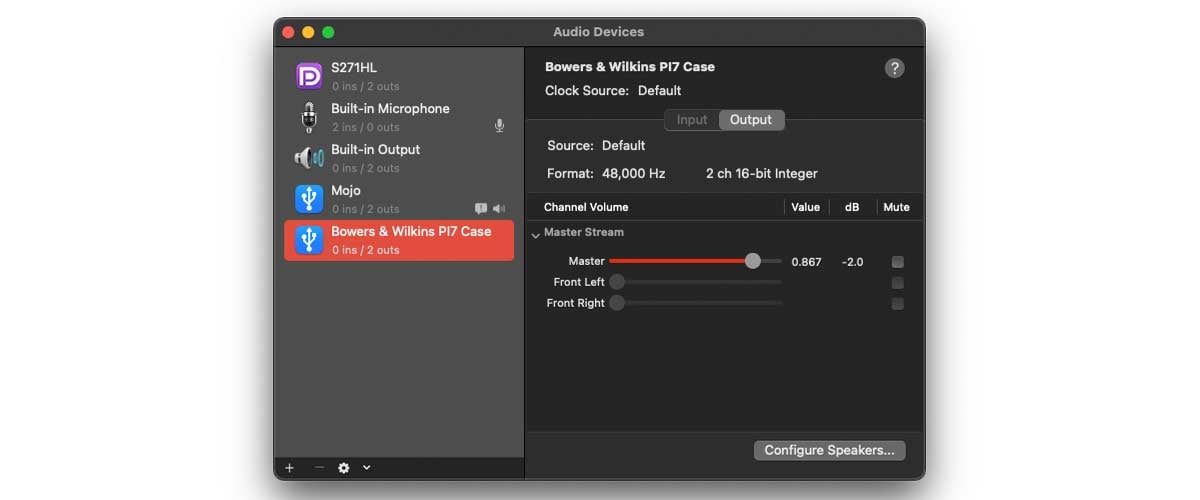Select the Mojo device name
1200x500 pixels.
346,191
